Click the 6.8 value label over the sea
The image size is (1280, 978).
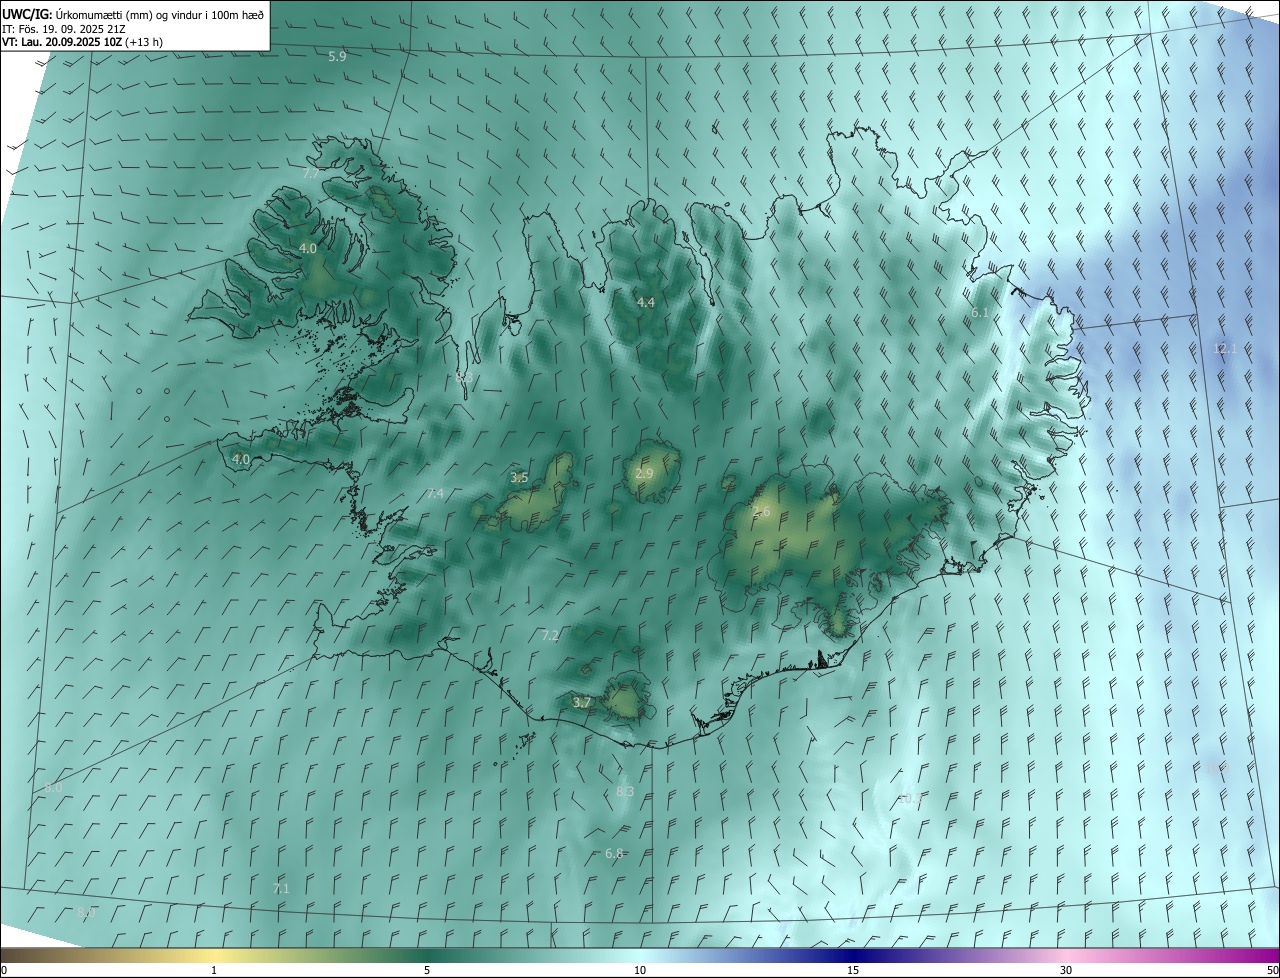pyautogui.click(x=614, y=854)
